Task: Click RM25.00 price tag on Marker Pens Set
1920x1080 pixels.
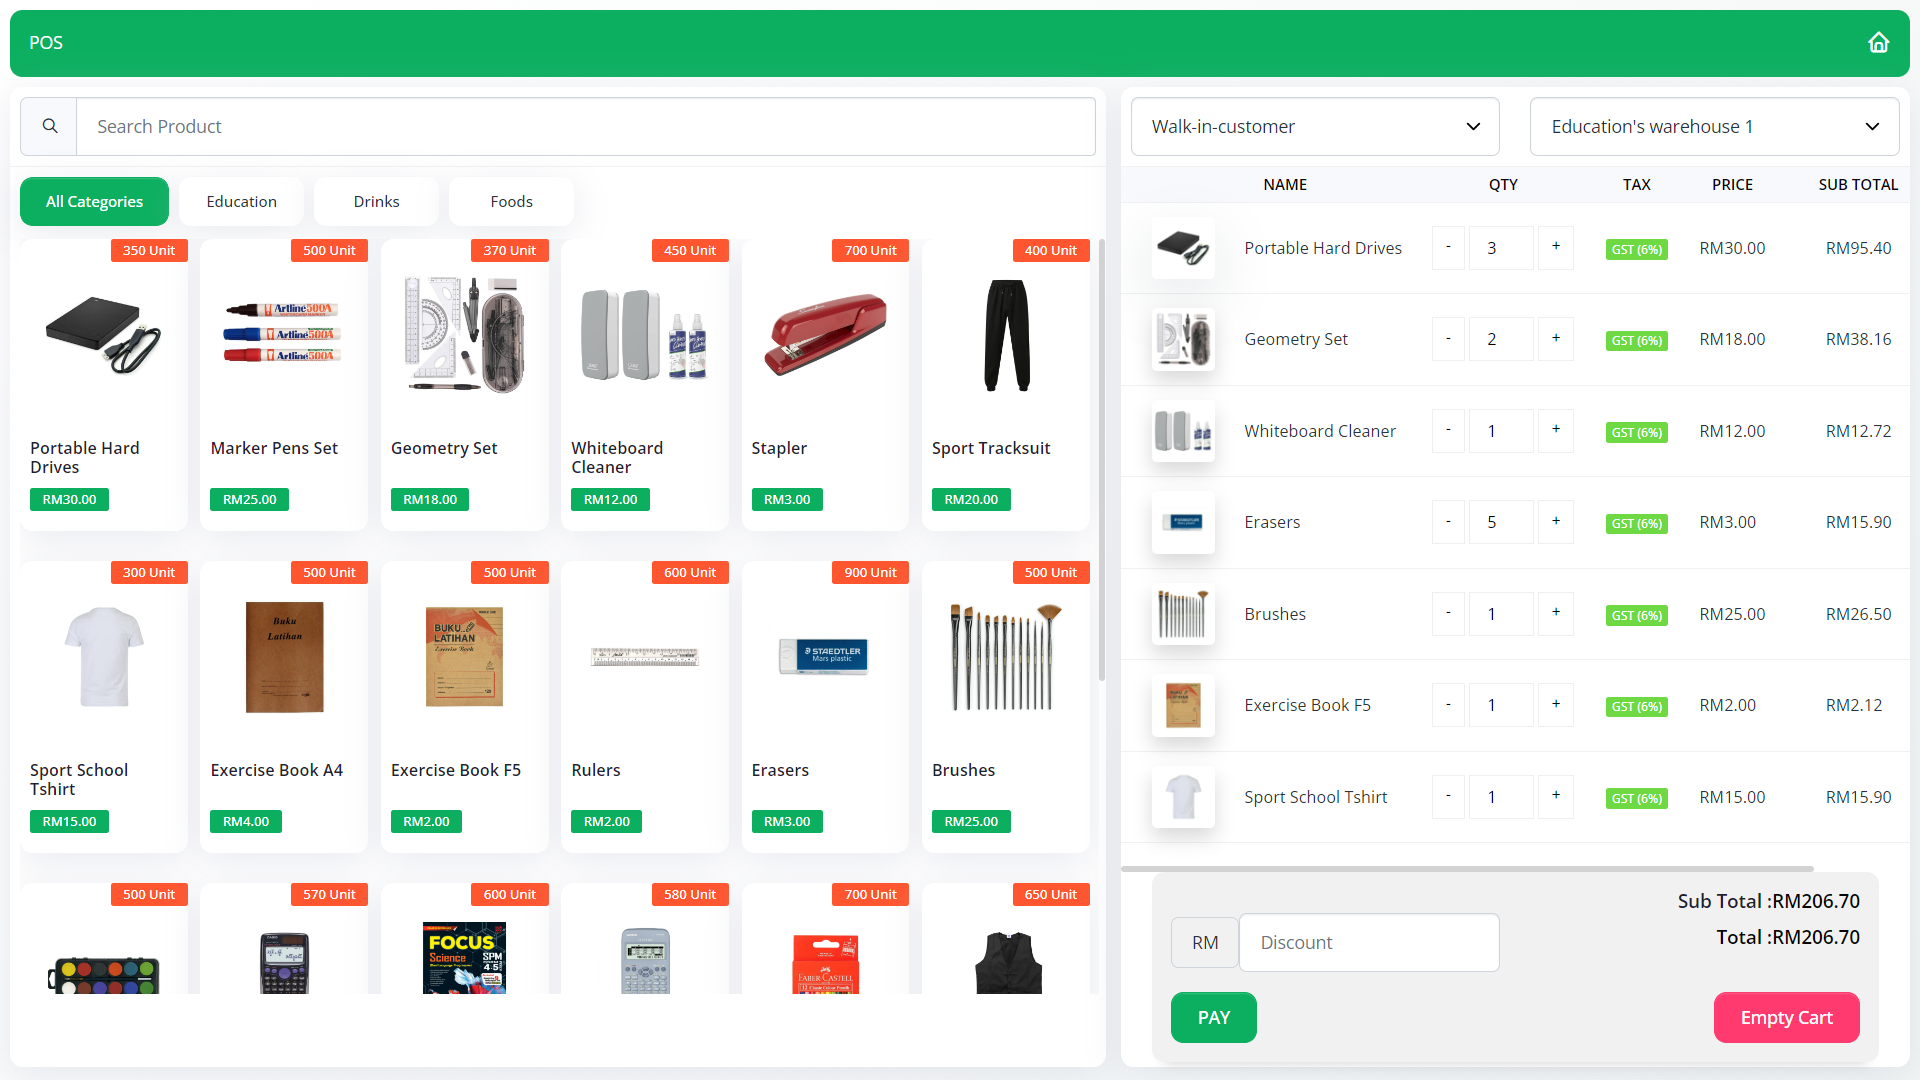Action: pos(249,499)
